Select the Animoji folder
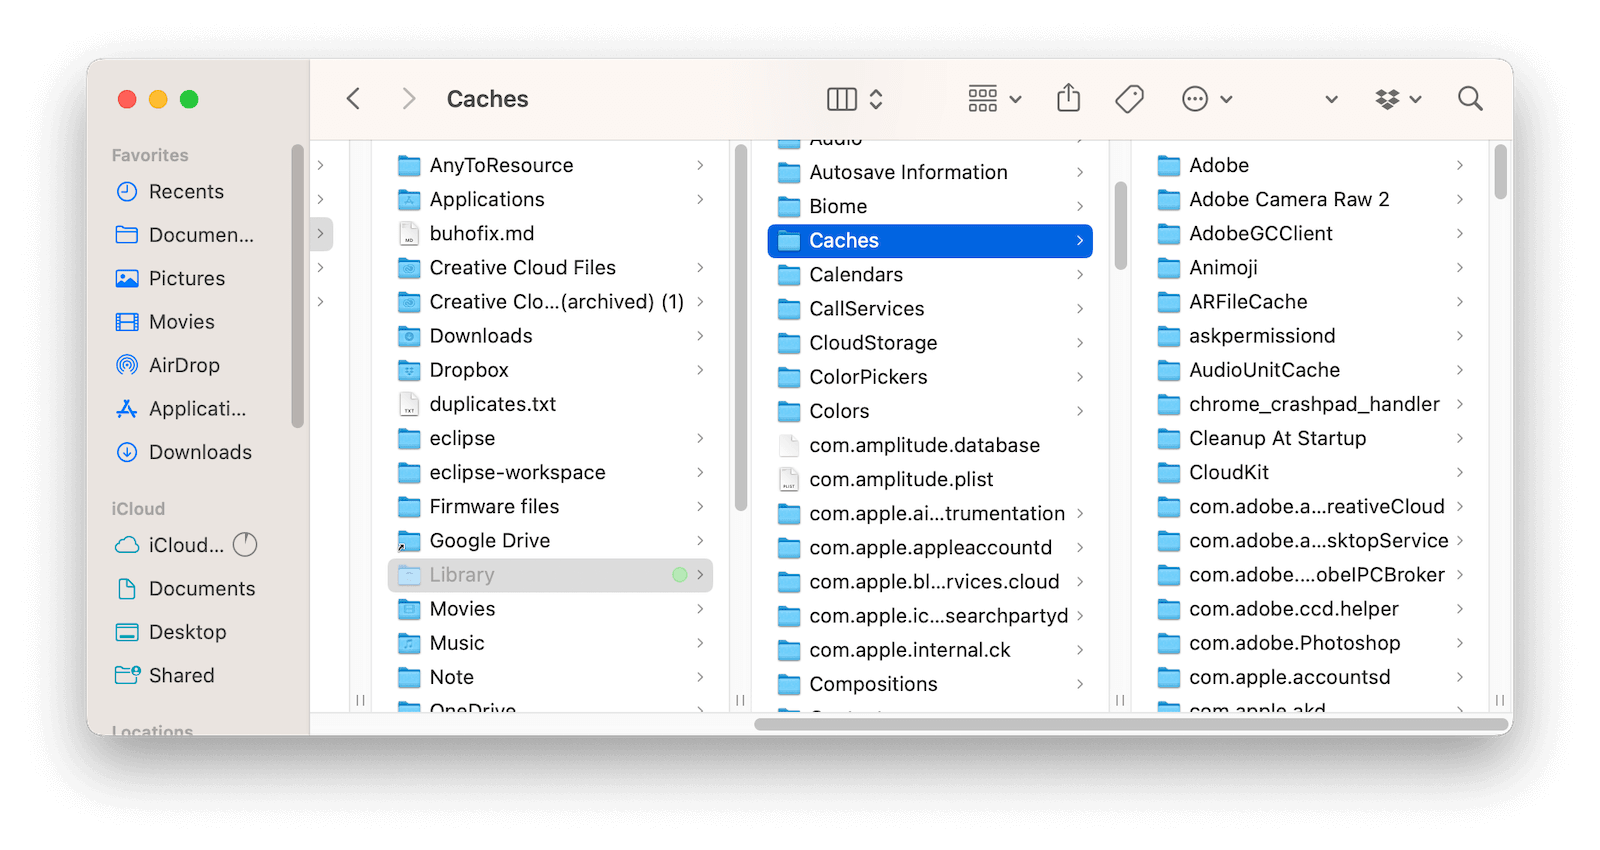The width and height of the screenshot is (1600, 850). pos(1310,267)
